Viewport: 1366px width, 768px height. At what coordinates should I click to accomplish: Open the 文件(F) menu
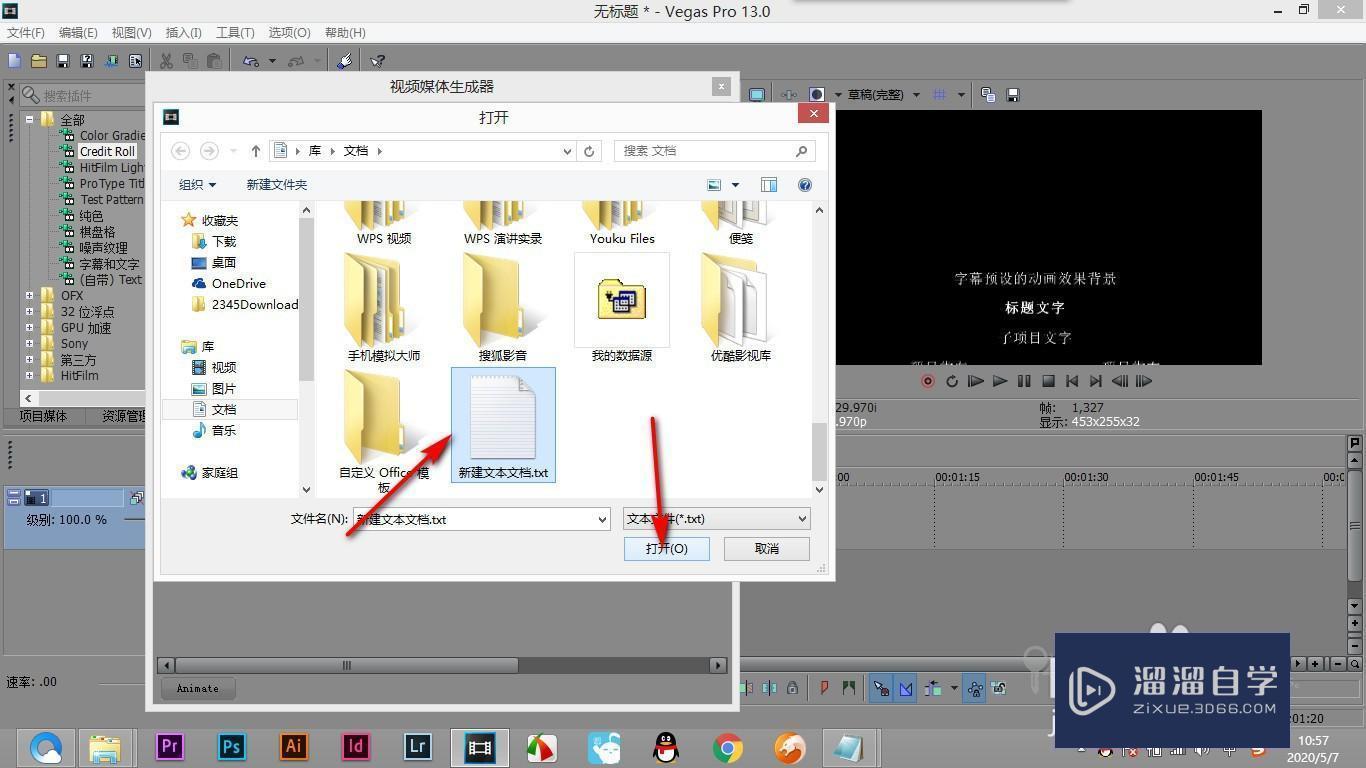[26, 33]
